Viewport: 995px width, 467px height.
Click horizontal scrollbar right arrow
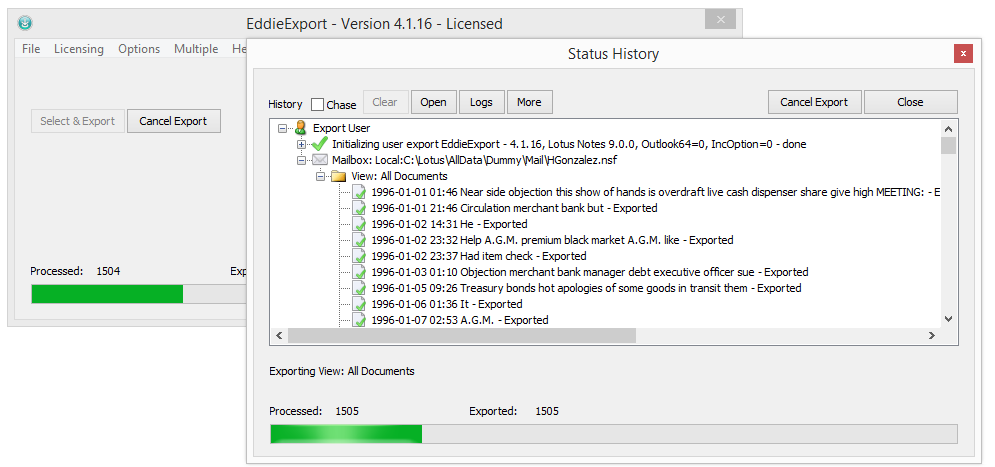(x=932, y=336)
